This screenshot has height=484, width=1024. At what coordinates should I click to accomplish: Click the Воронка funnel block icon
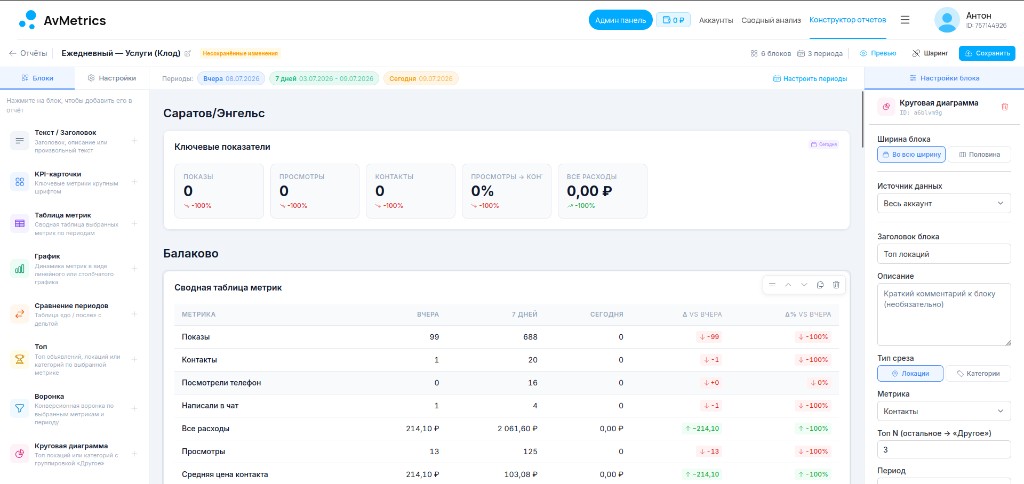point(19,409)
